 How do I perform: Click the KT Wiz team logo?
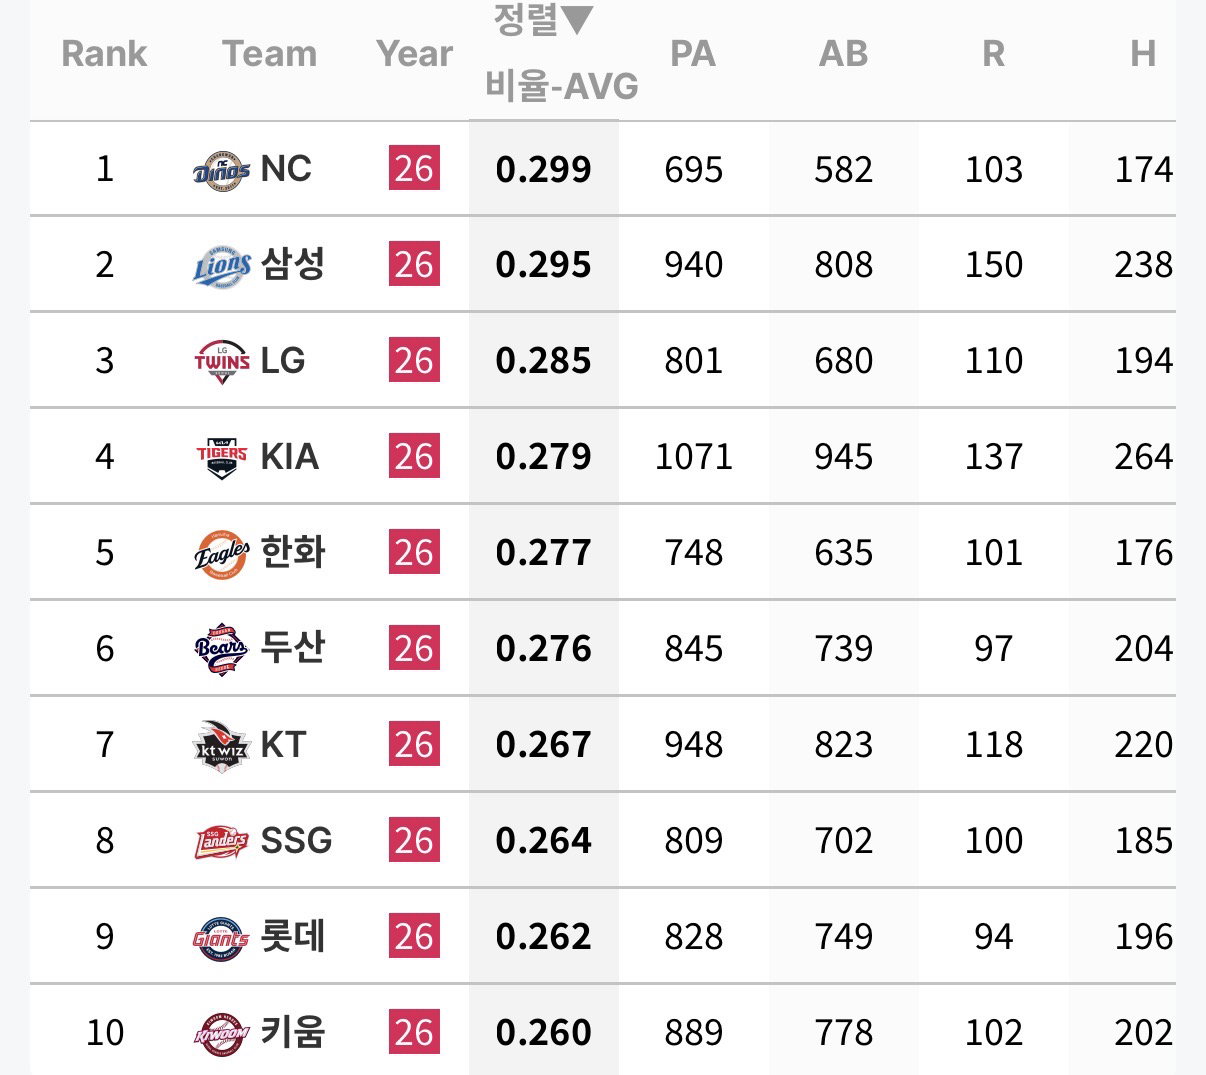pyautogui.click(x=221, y=746)
